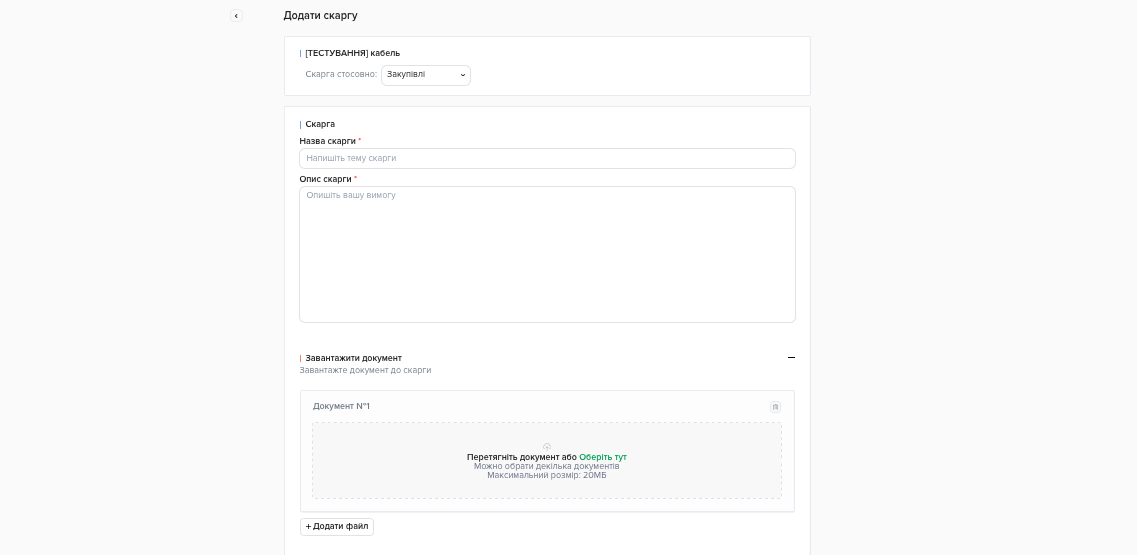Click the Можна обрати декілька документів text
Screen dimensions: 1137x555
[x=547, y=466]
